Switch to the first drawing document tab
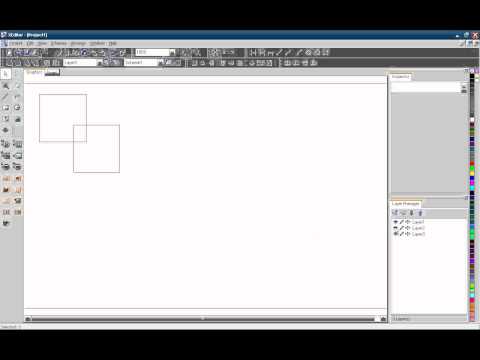 coord(34,72)
